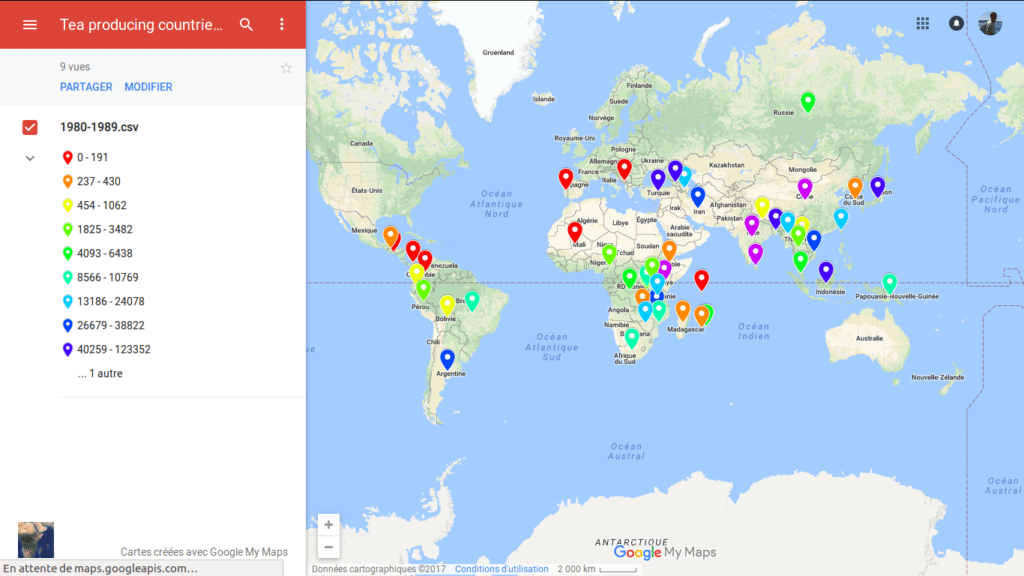
Task: Select the magenta pin at India's southern tip
Action: (x=756, y=253)
